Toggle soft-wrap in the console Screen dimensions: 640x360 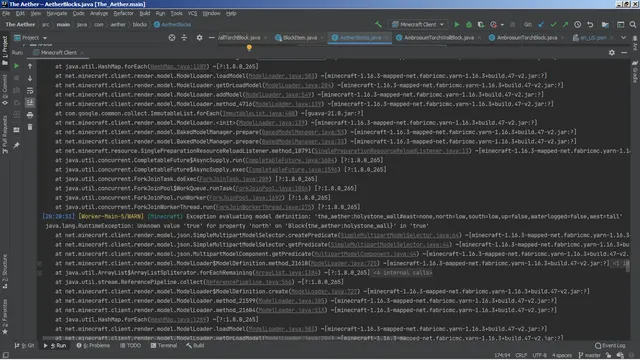point(30,90)
